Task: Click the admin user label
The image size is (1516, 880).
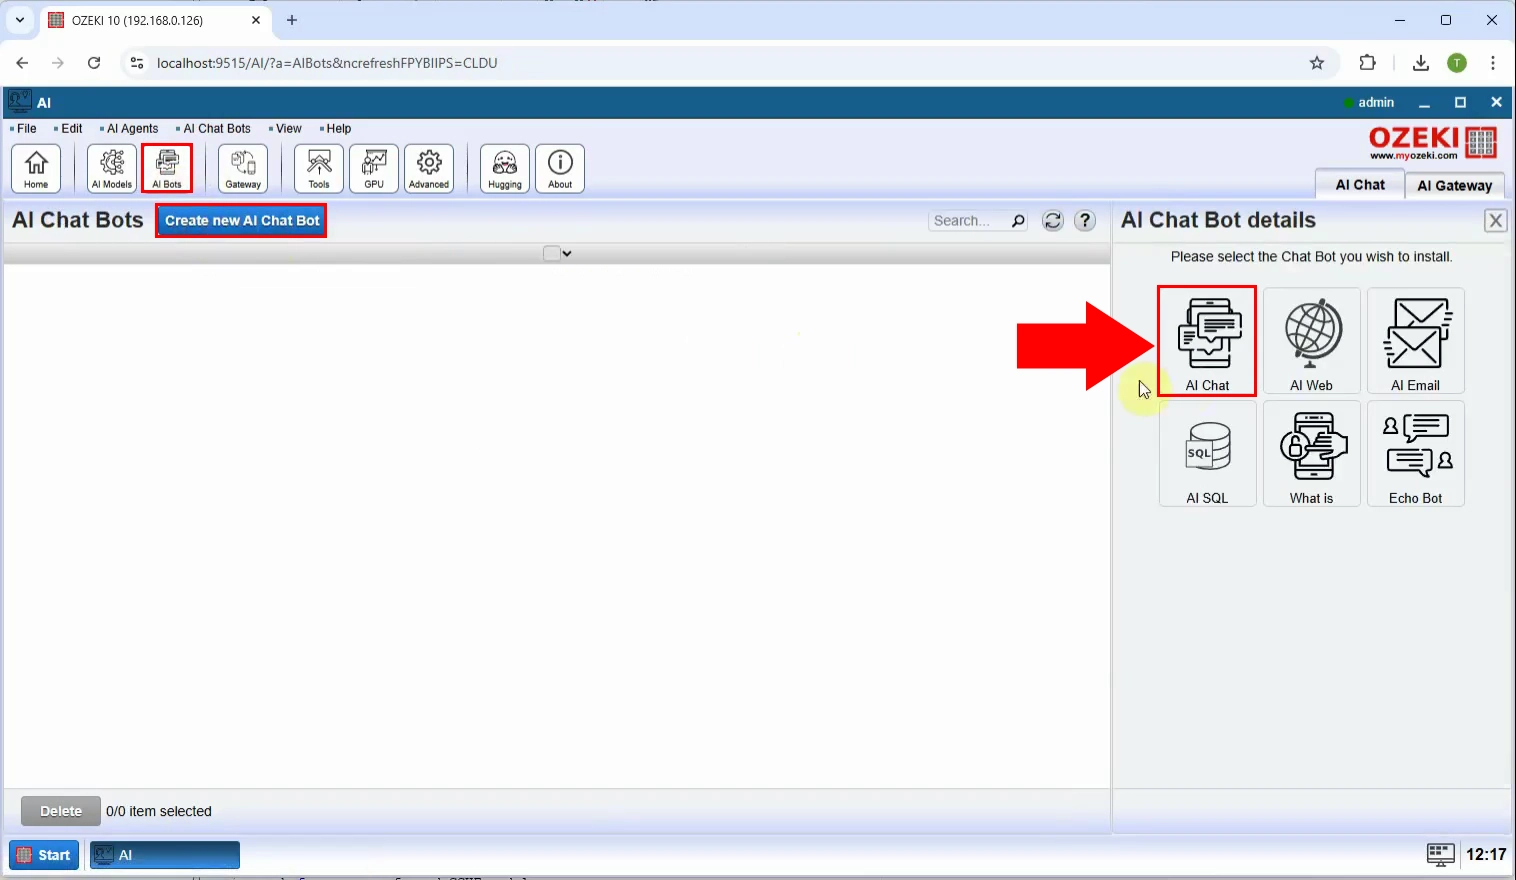Action: click(1376, 102)
